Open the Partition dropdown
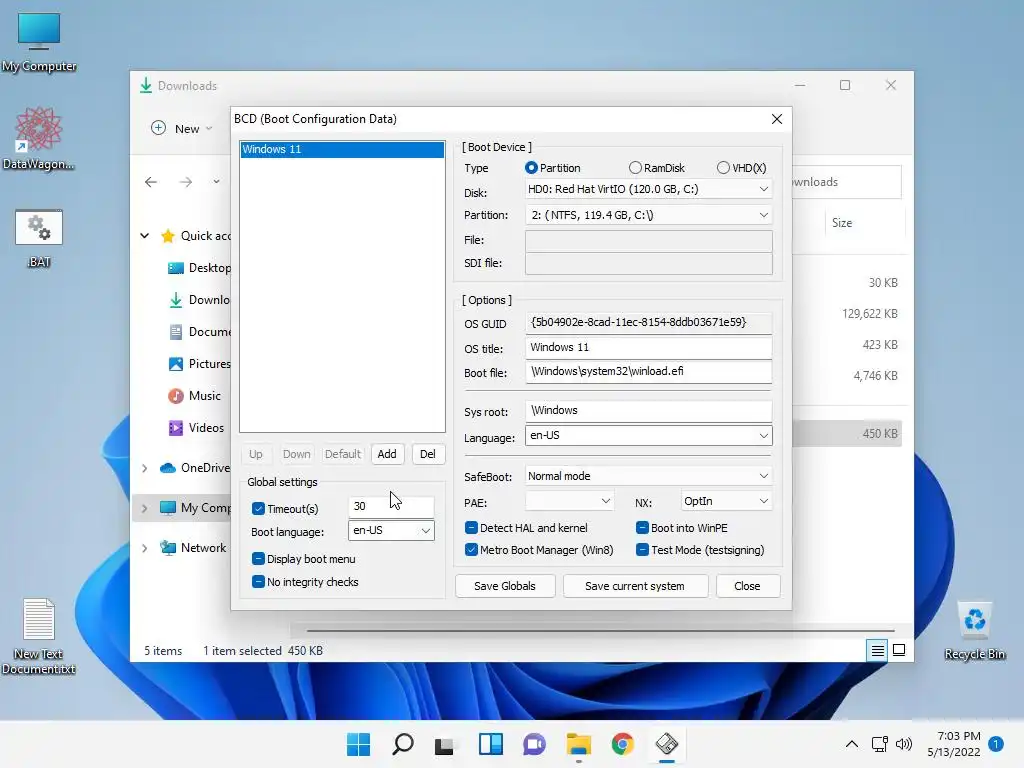Image resolution: width=1024 pixels, height=768 pixels. click(x=648, y=215)
